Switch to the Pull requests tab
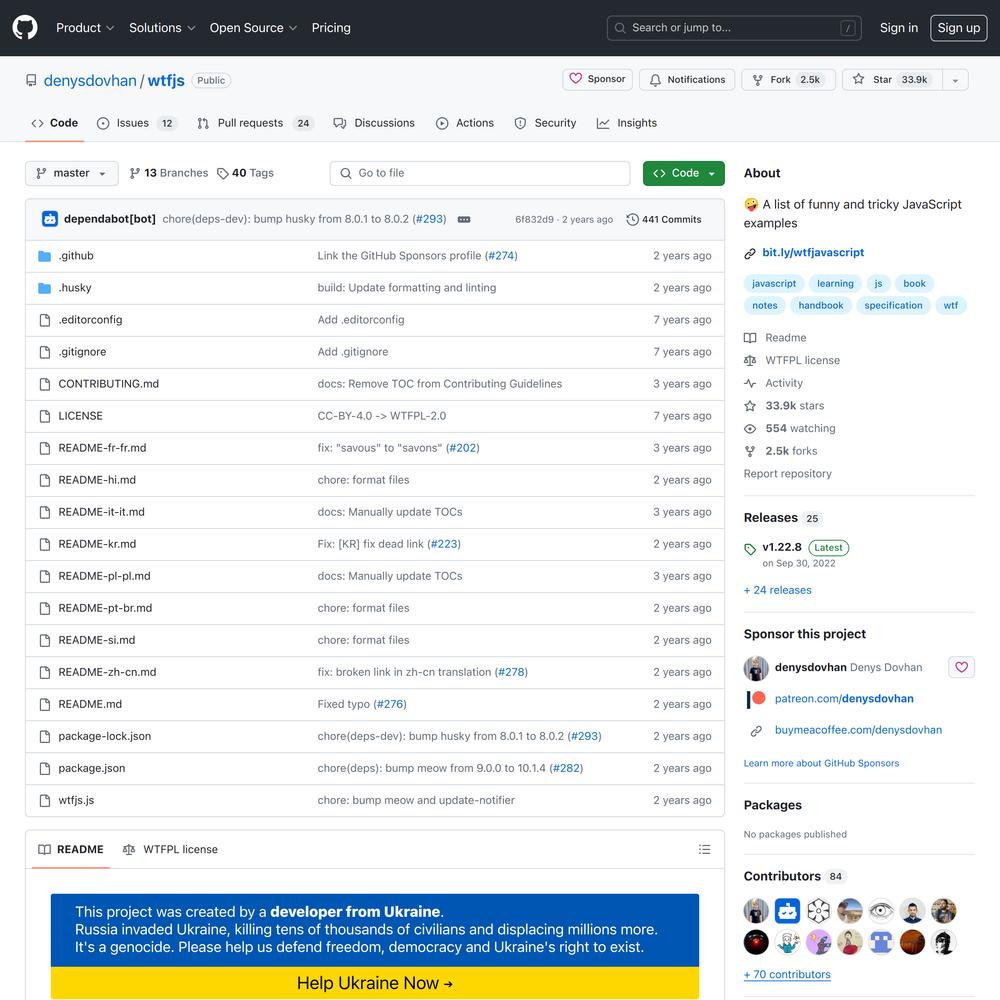 (254, 123)
